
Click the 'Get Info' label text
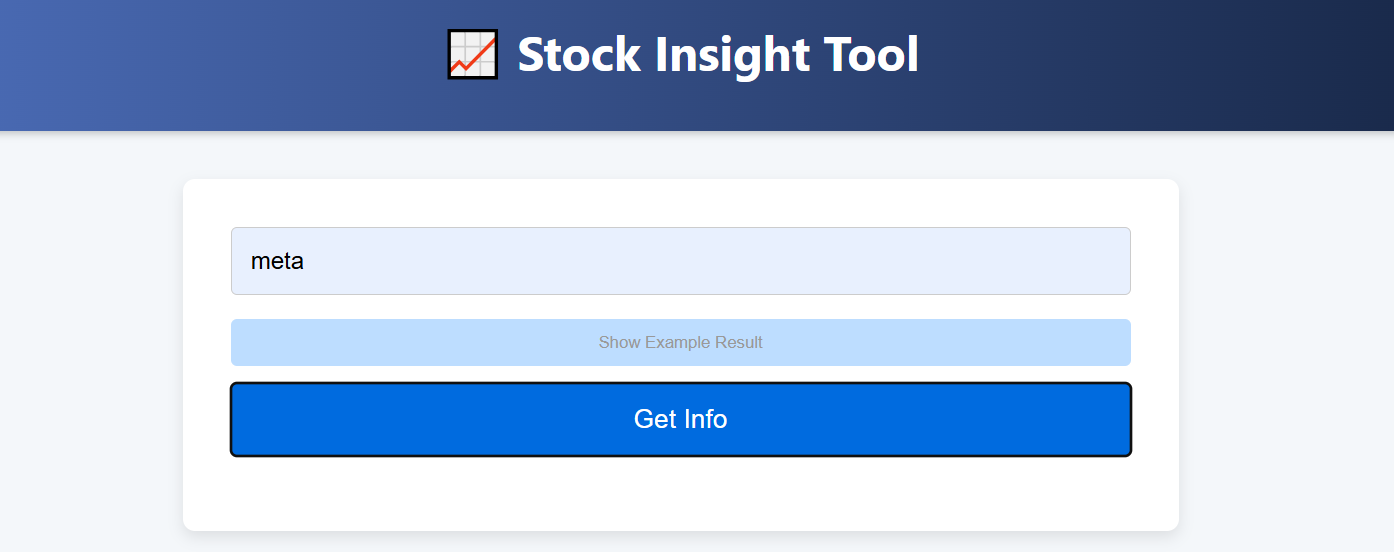tap(681, 419)
